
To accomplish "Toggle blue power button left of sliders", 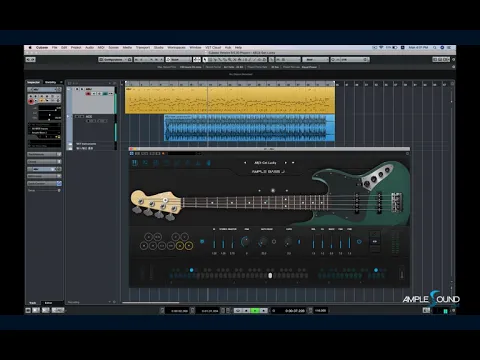I will tap(202, 241).
